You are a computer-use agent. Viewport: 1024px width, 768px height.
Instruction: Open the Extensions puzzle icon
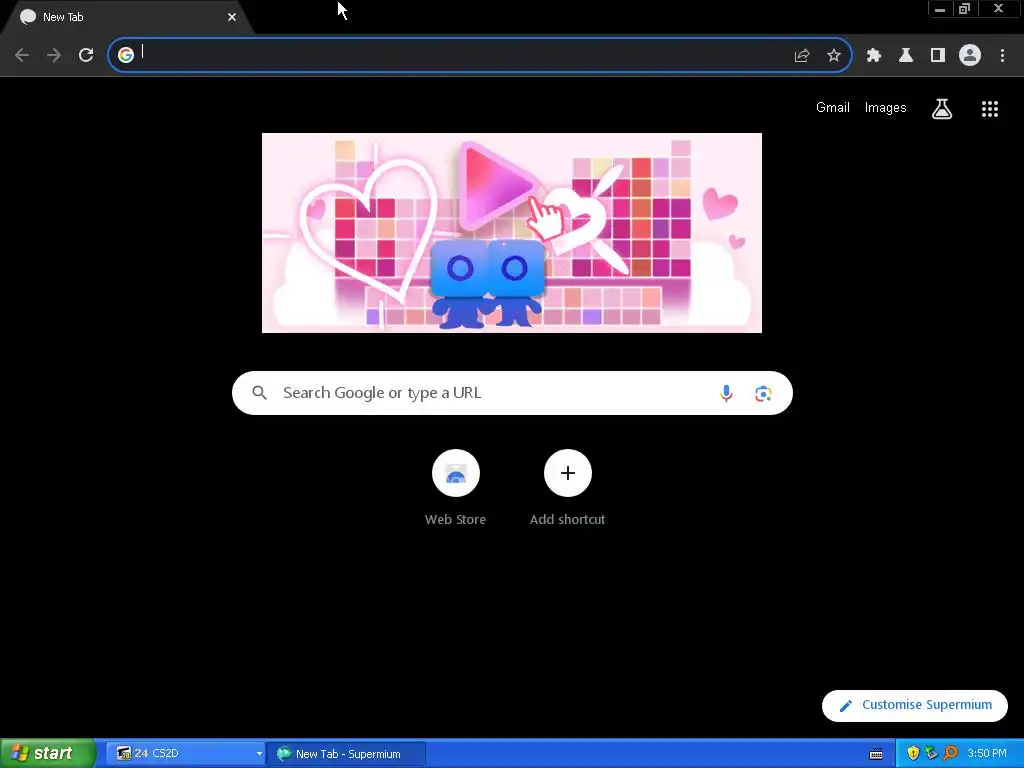coord(874,56)
